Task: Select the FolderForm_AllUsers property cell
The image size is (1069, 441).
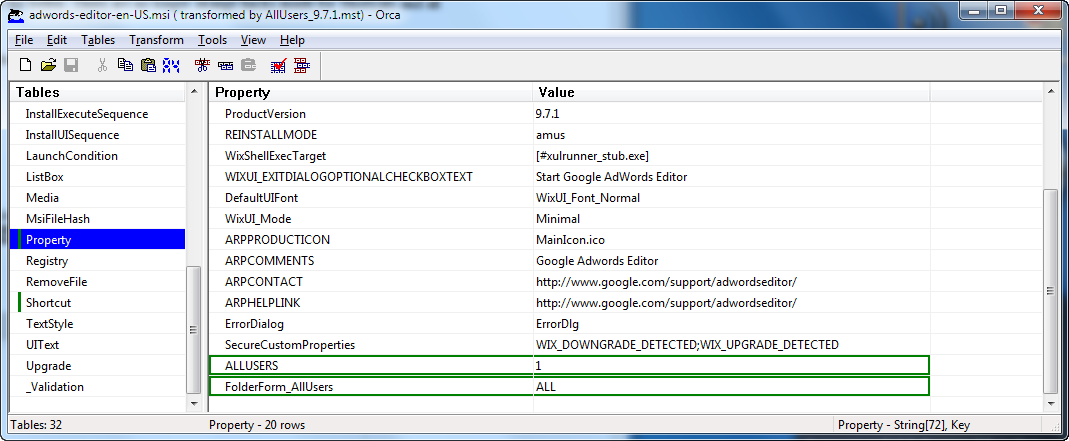Action: coord(371,387)
